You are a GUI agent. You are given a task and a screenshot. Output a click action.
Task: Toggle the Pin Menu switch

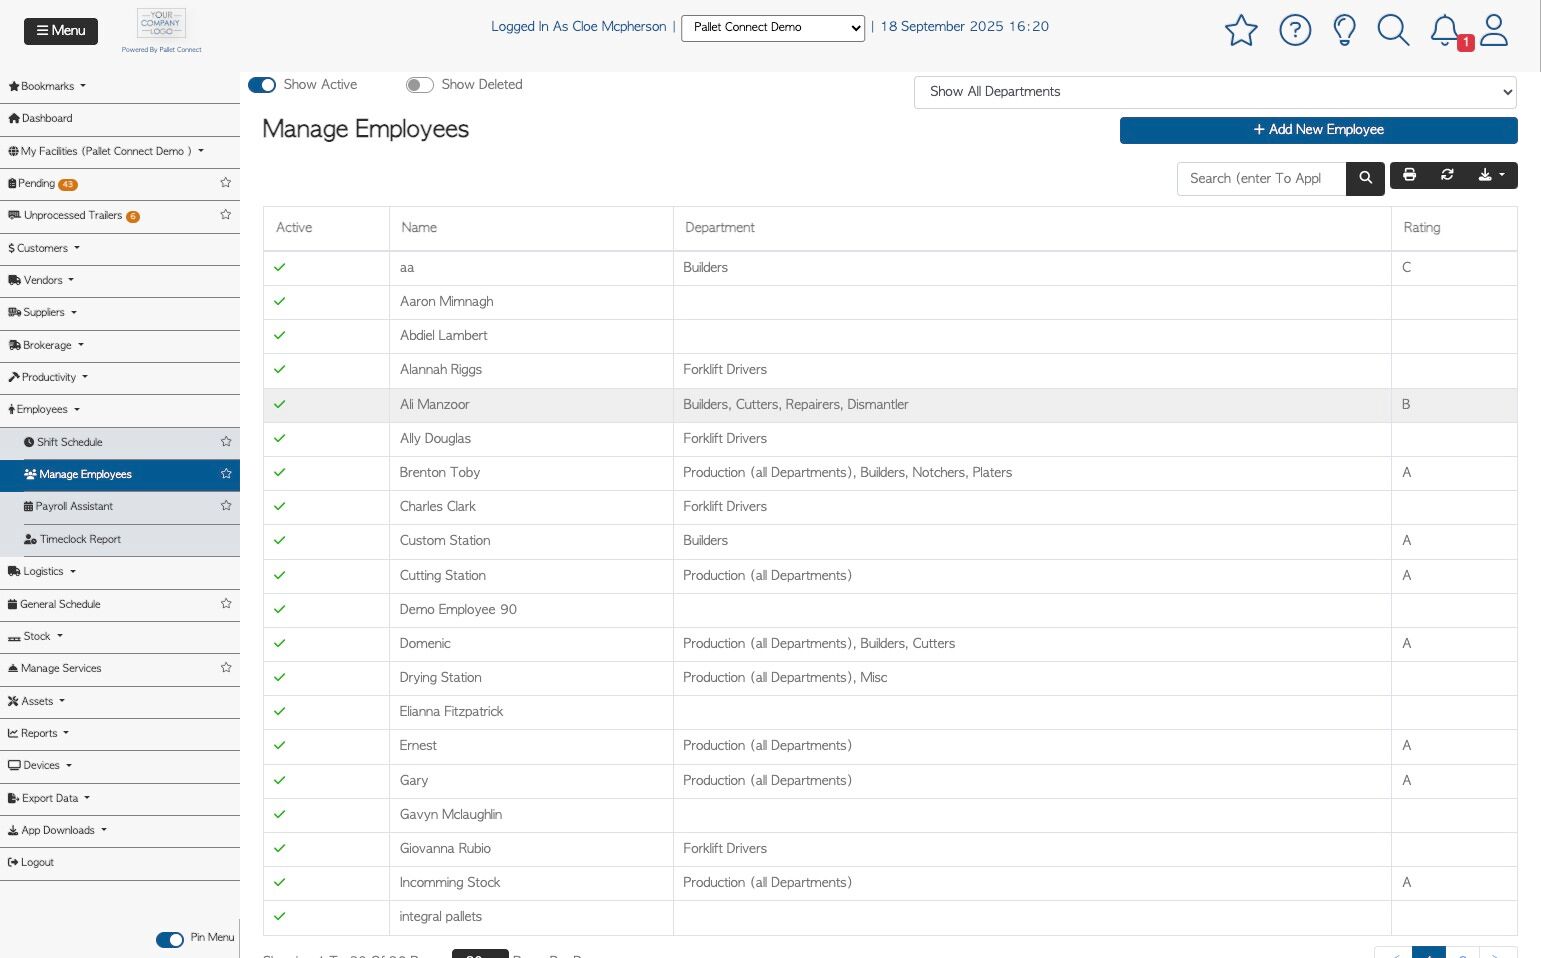pos(170,939)
